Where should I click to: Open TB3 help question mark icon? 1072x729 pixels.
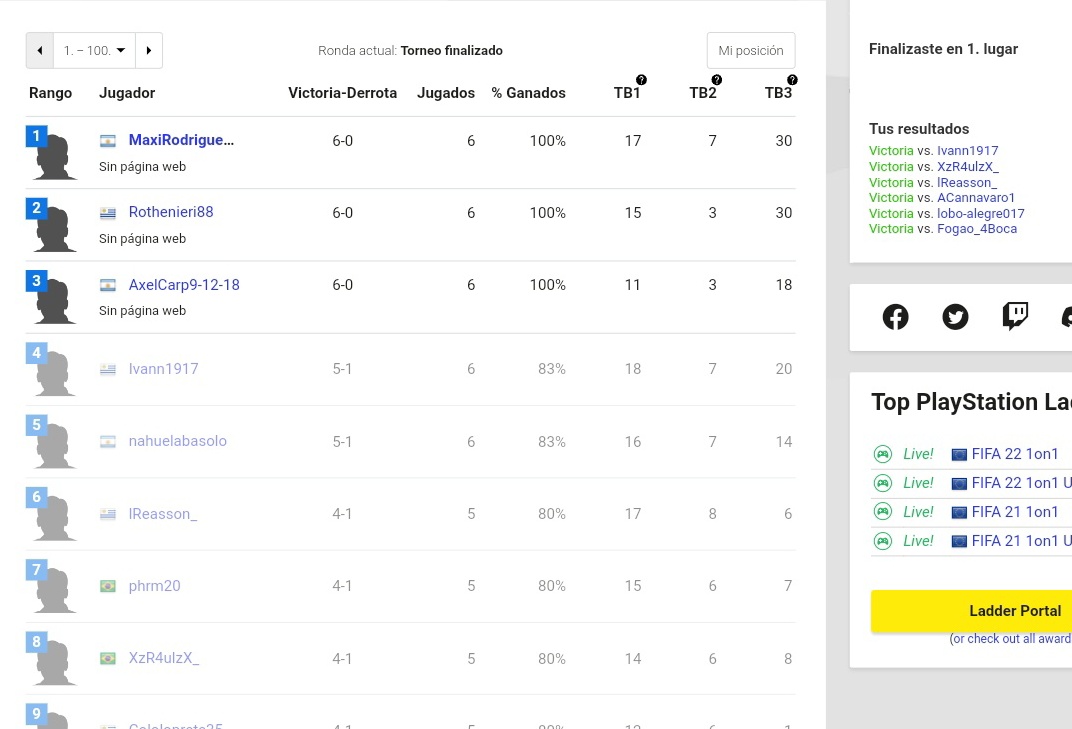coord(792,80)
